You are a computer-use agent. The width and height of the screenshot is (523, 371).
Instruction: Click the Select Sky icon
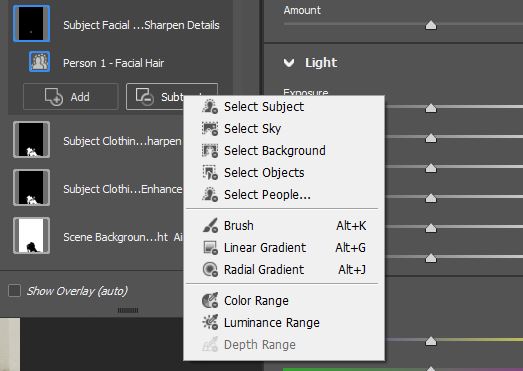click(210, 129)
